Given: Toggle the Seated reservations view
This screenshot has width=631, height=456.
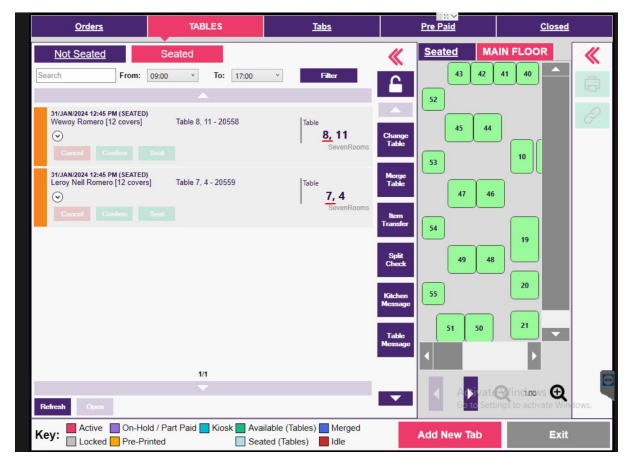Looking at the screenshot, I should tap(177, 54).
